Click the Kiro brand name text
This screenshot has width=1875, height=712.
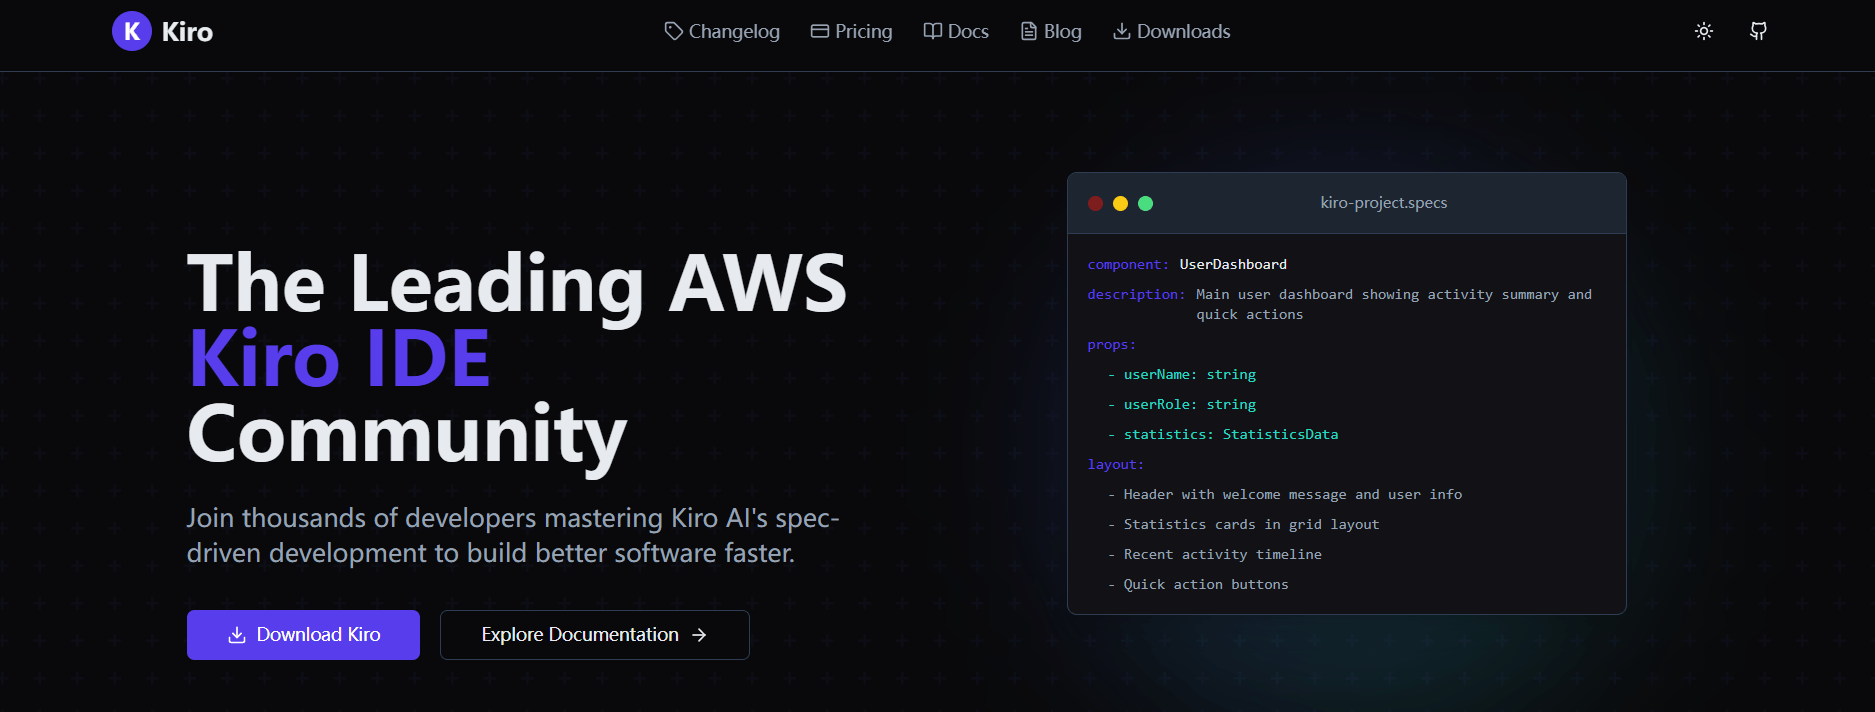click(x=187, y=32)
